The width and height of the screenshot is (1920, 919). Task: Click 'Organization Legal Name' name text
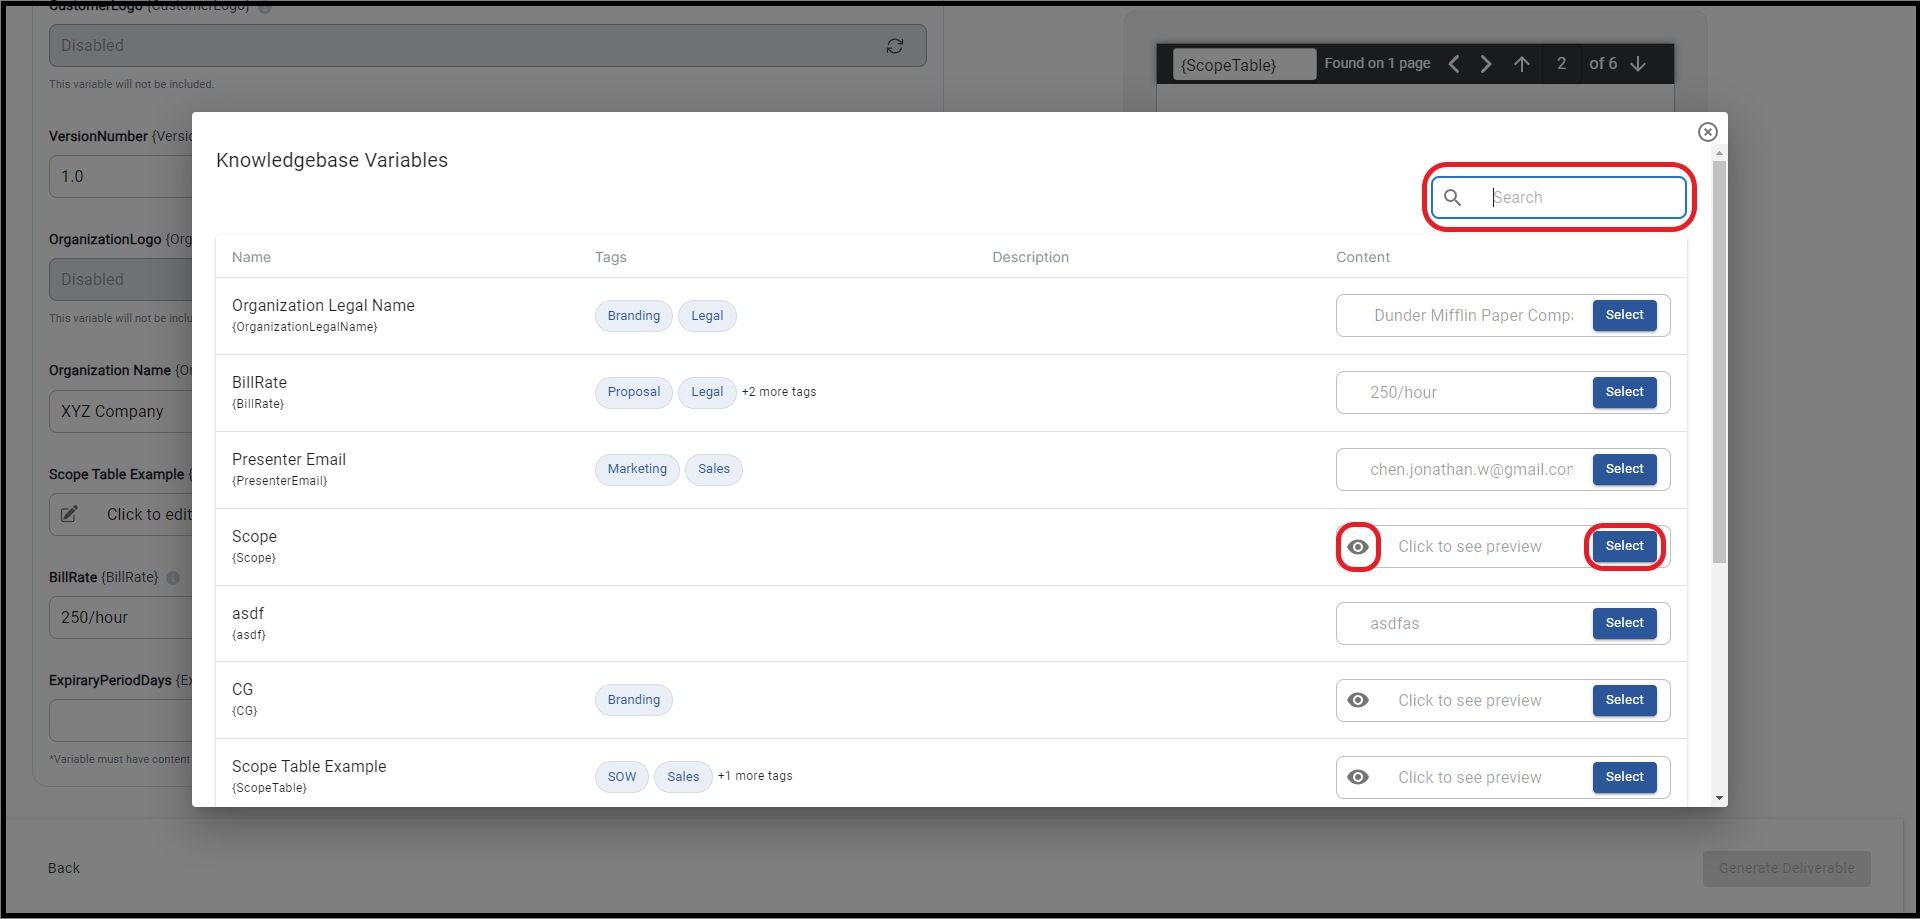pos(323,306)
